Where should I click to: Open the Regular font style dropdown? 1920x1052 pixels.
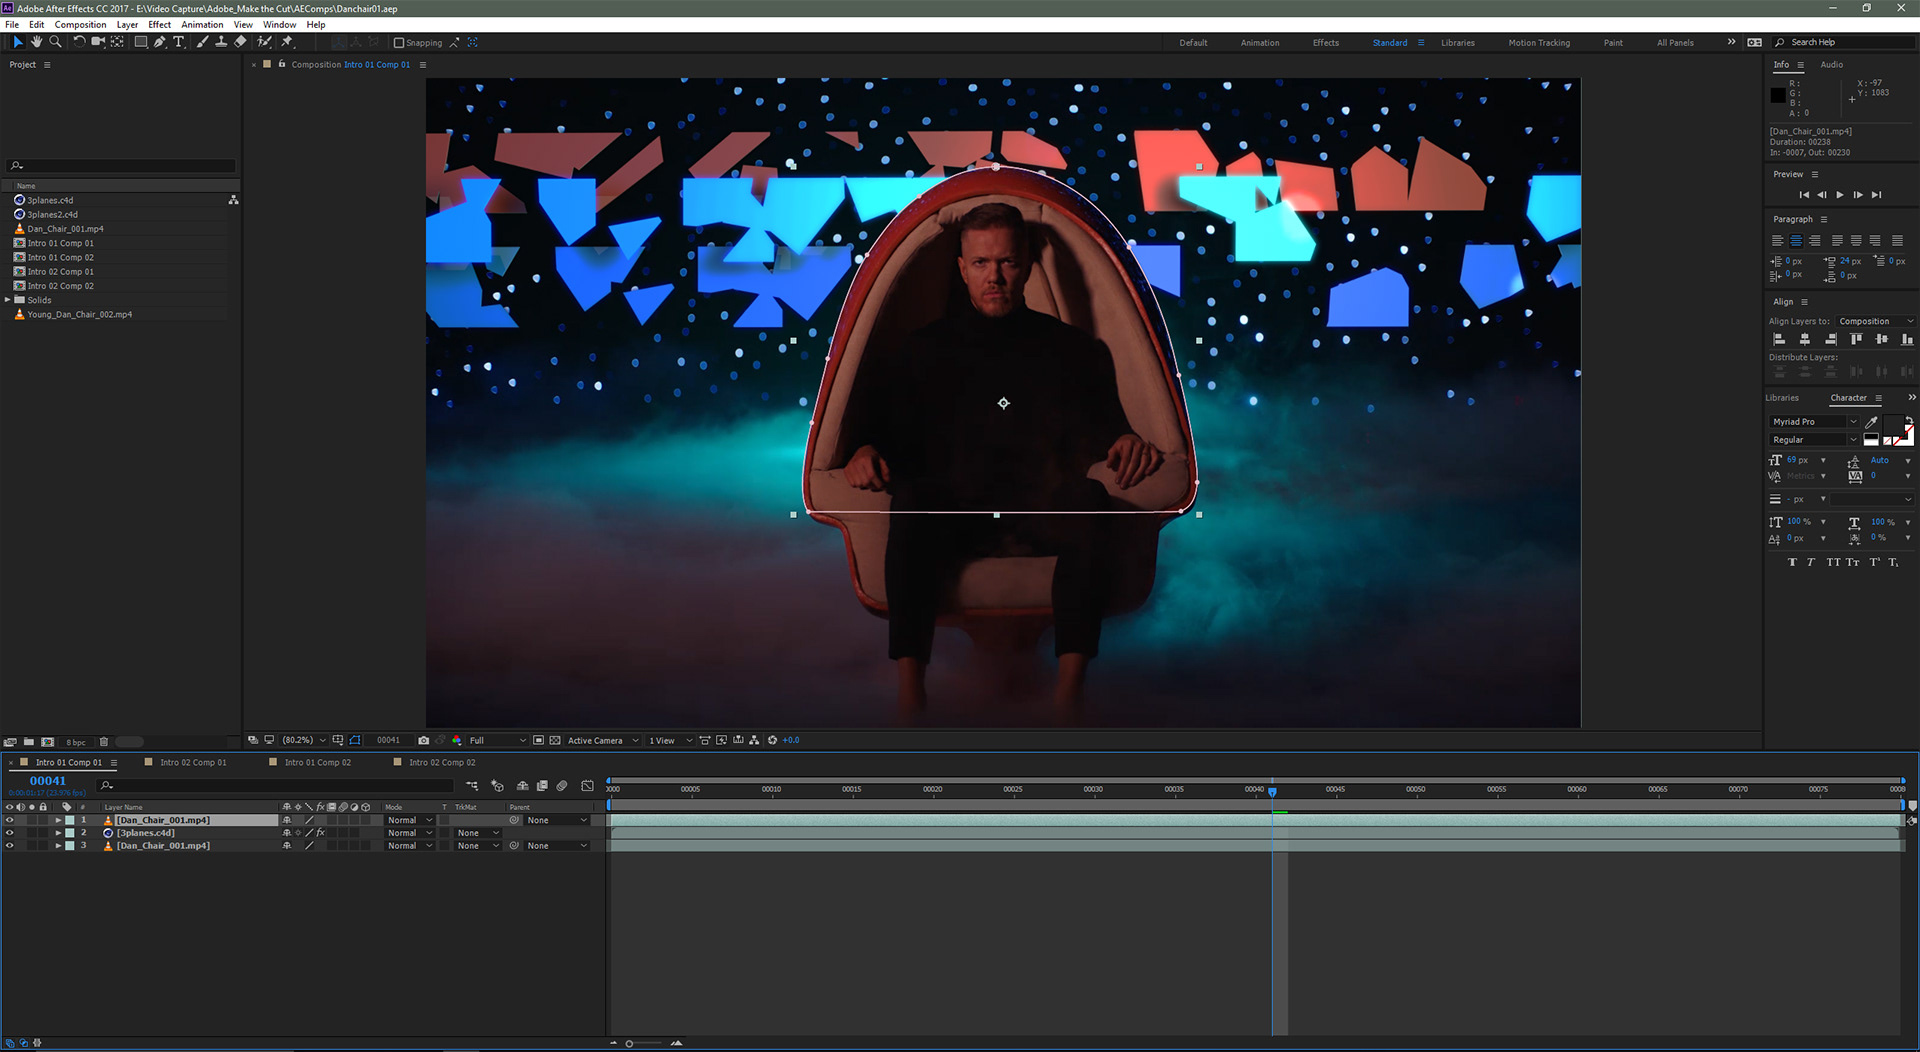(x=1813, y=440)
